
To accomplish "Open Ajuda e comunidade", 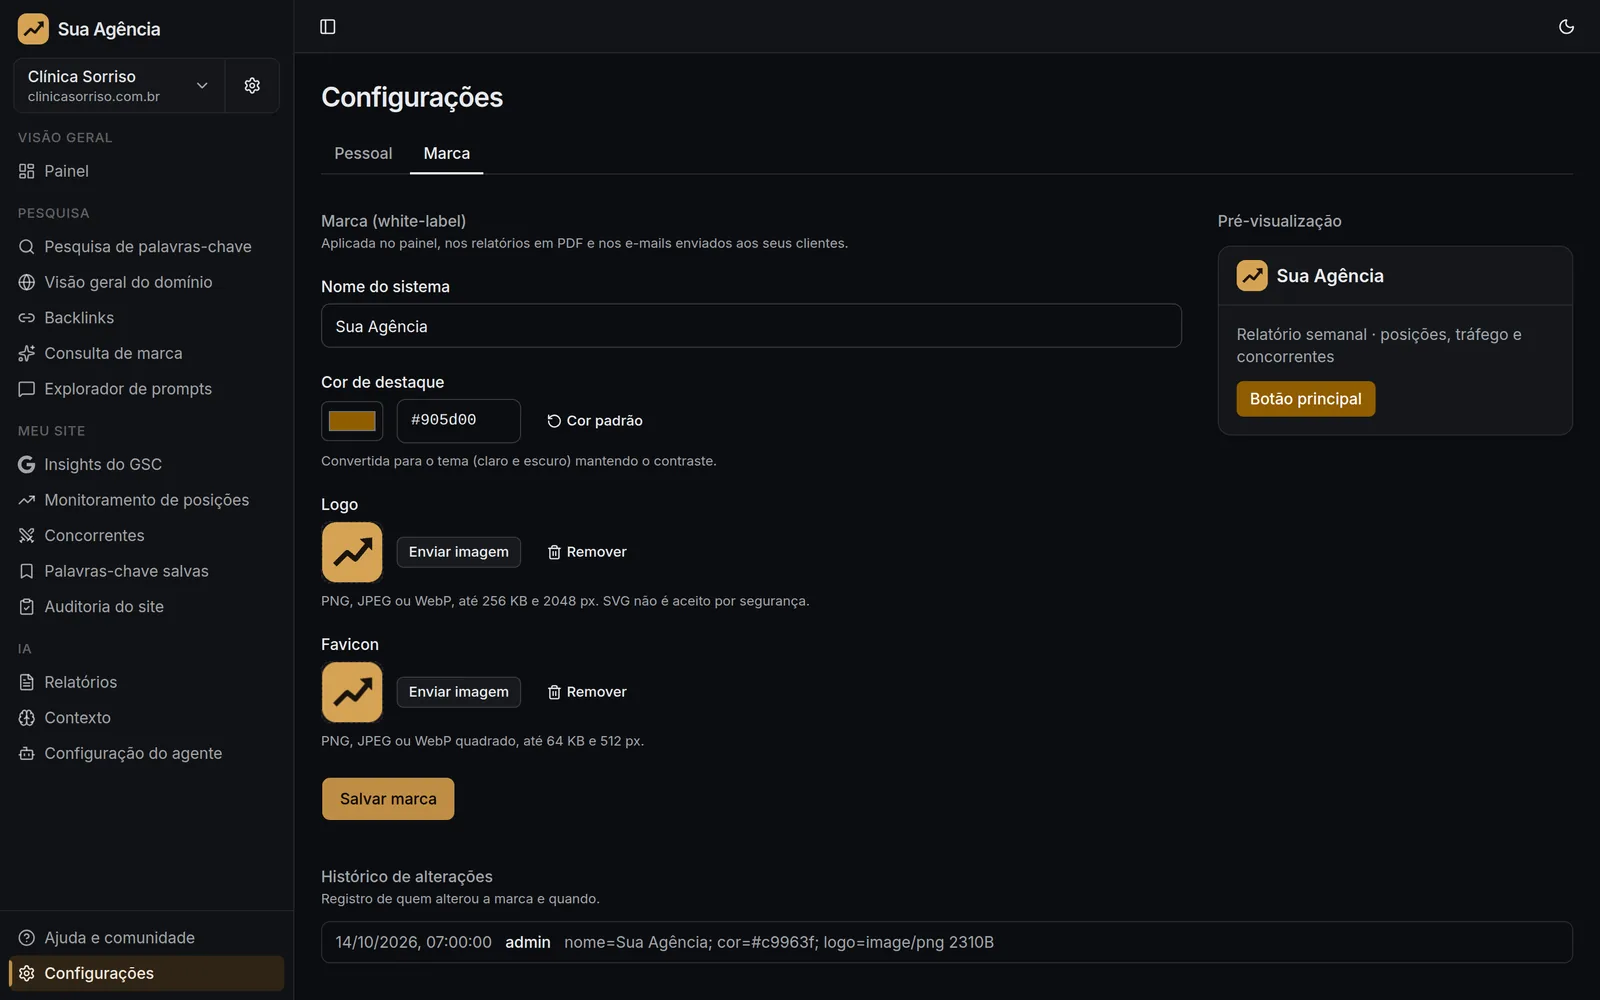I will [x=146, y=938].
